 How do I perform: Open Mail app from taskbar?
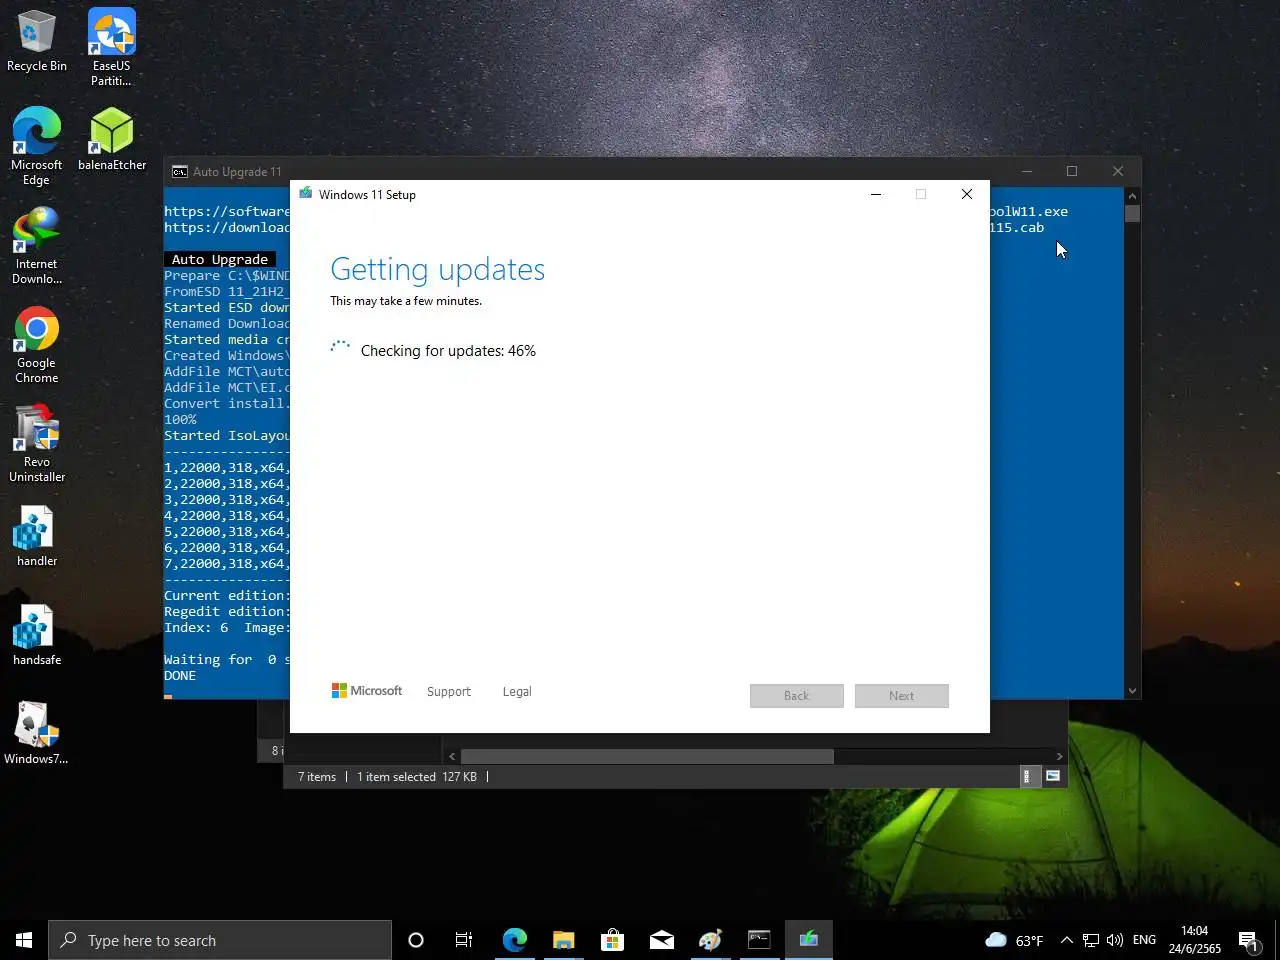coord(661,940)
